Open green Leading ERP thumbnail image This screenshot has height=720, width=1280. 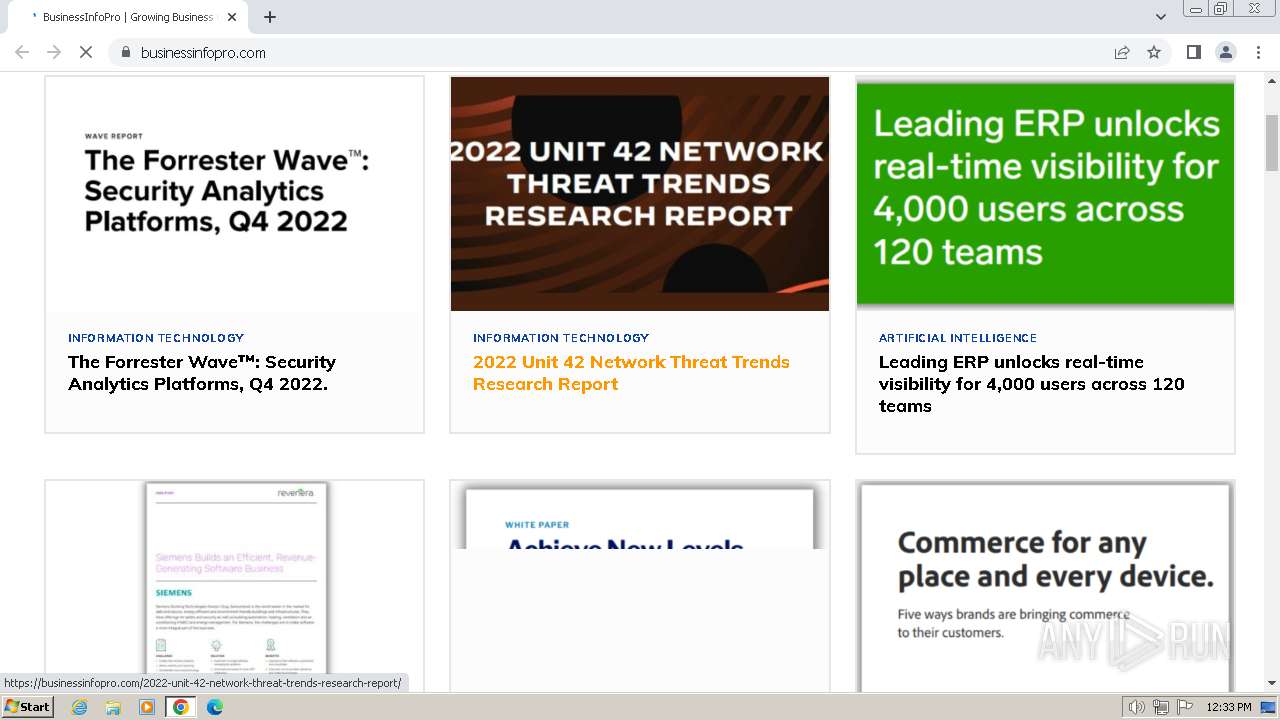click(1045, 194)
